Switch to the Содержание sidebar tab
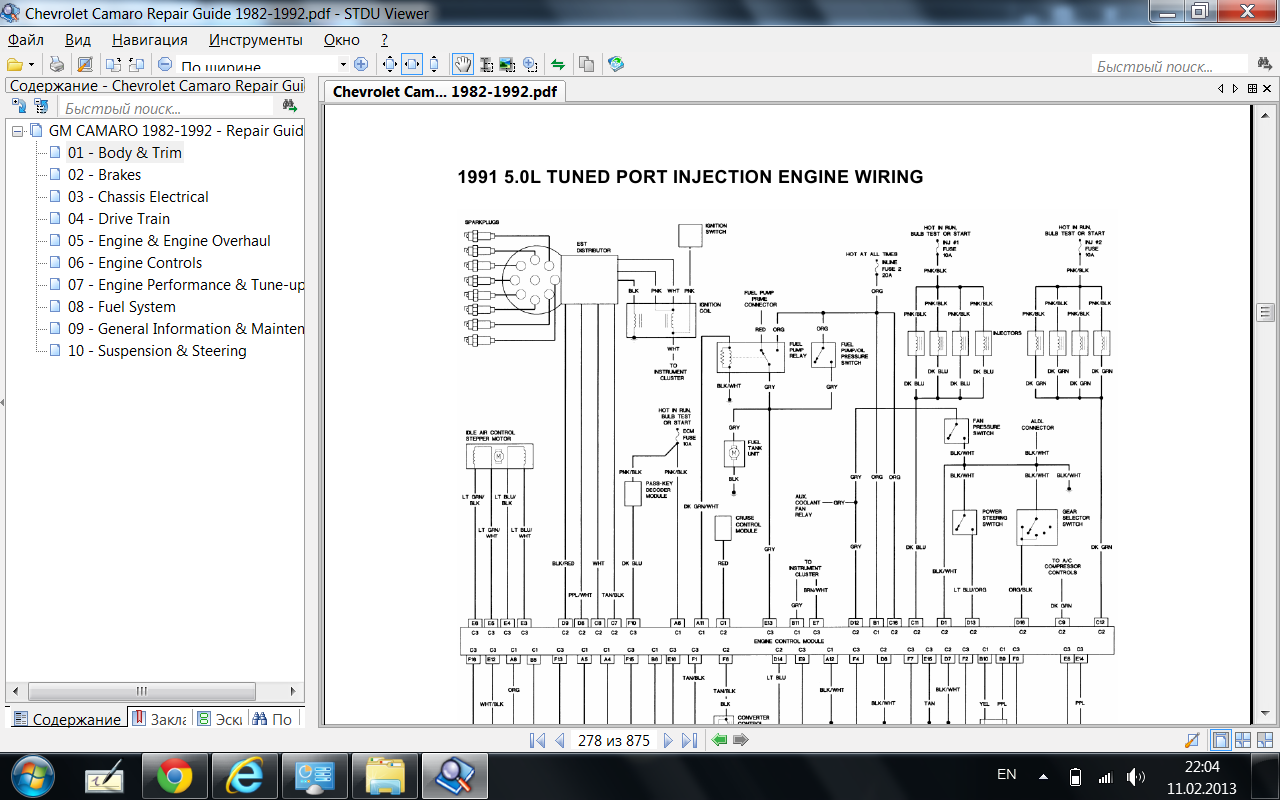1280x800 pixels. tap(66, 719)
